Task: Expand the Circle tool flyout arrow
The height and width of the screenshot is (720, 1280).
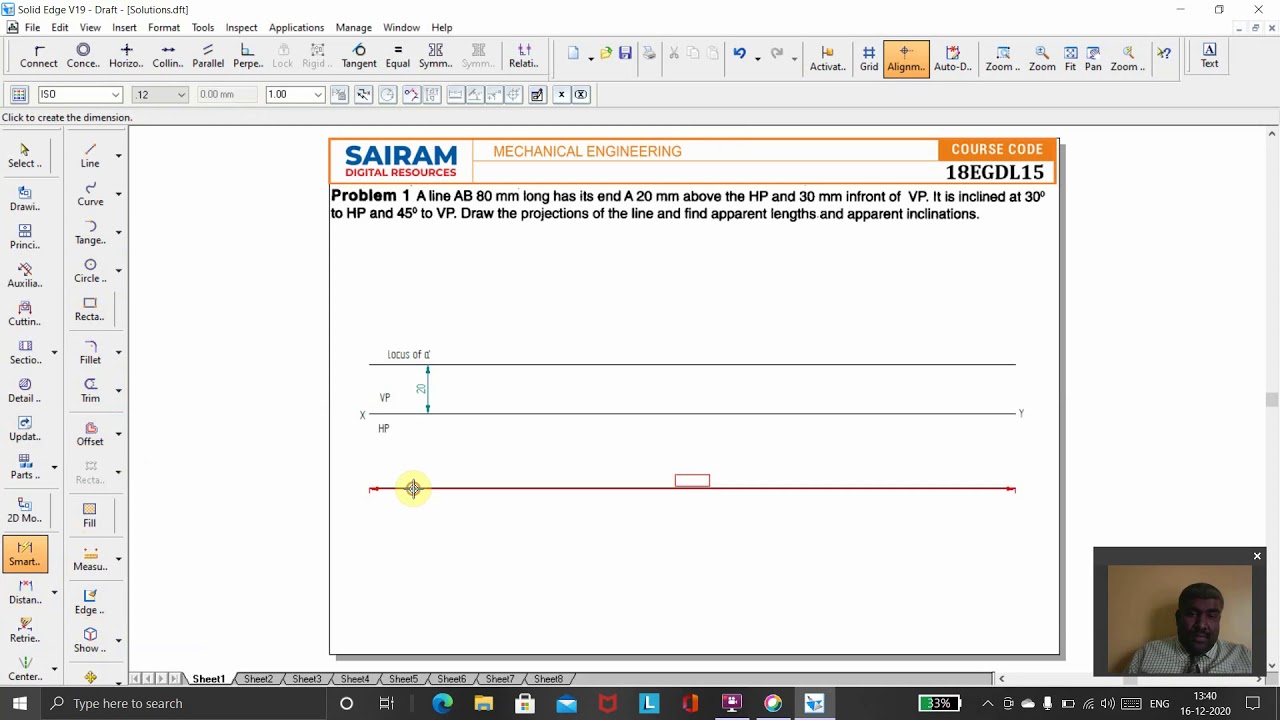Action: click(x=118, y=270)
